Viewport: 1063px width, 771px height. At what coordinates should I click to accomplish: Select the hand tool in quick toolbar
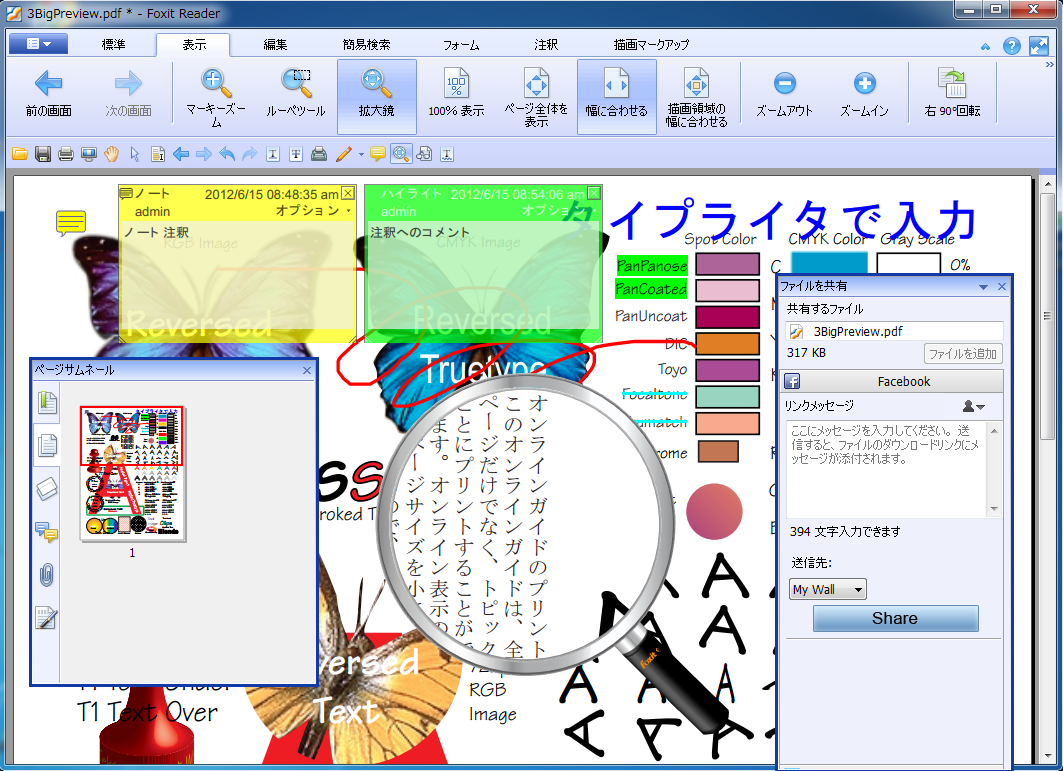[112, 155]
